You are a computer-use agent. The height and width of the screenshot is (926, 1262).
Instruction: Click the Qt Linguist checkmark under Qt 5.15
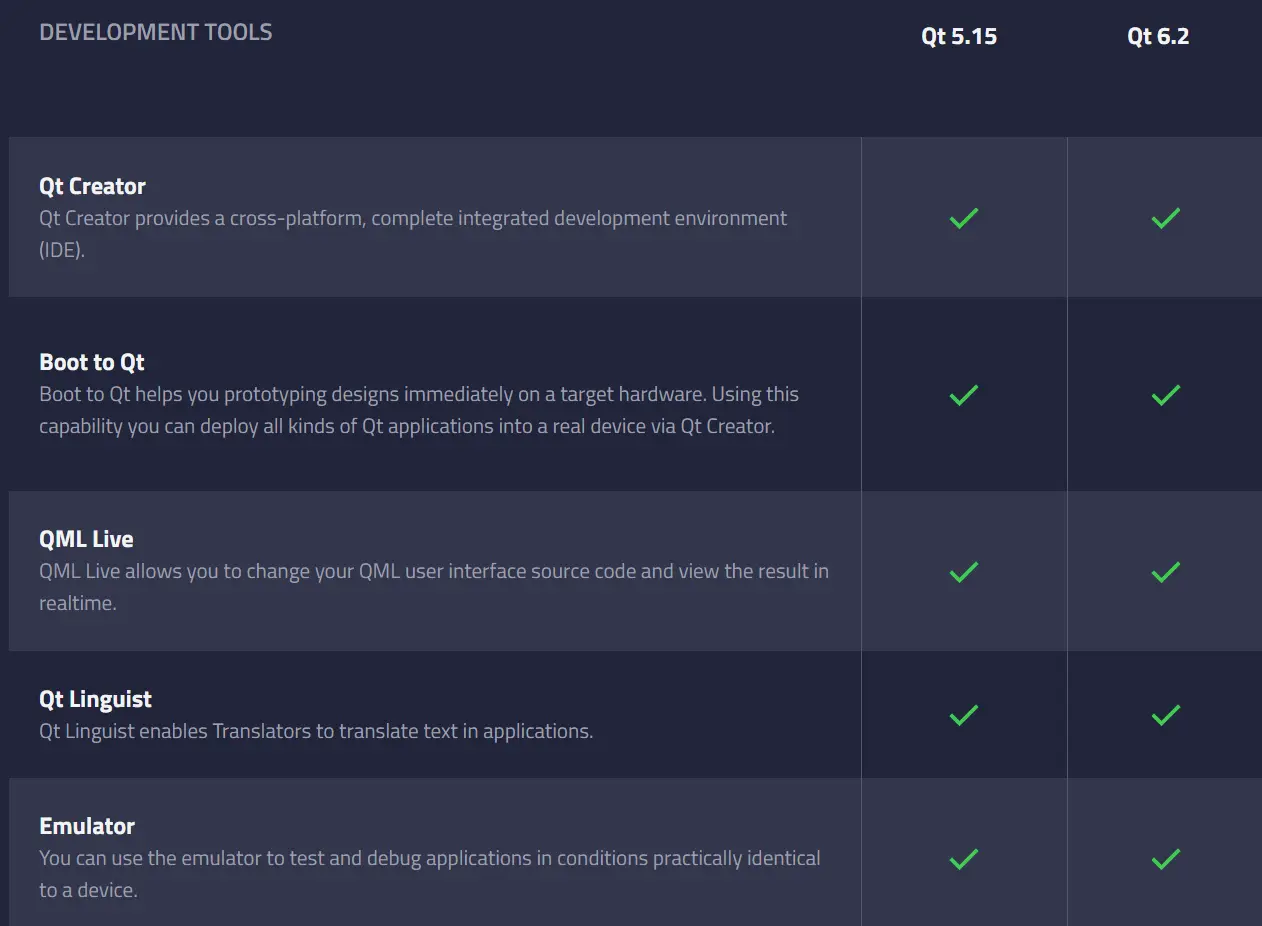(x=964, y=715)
